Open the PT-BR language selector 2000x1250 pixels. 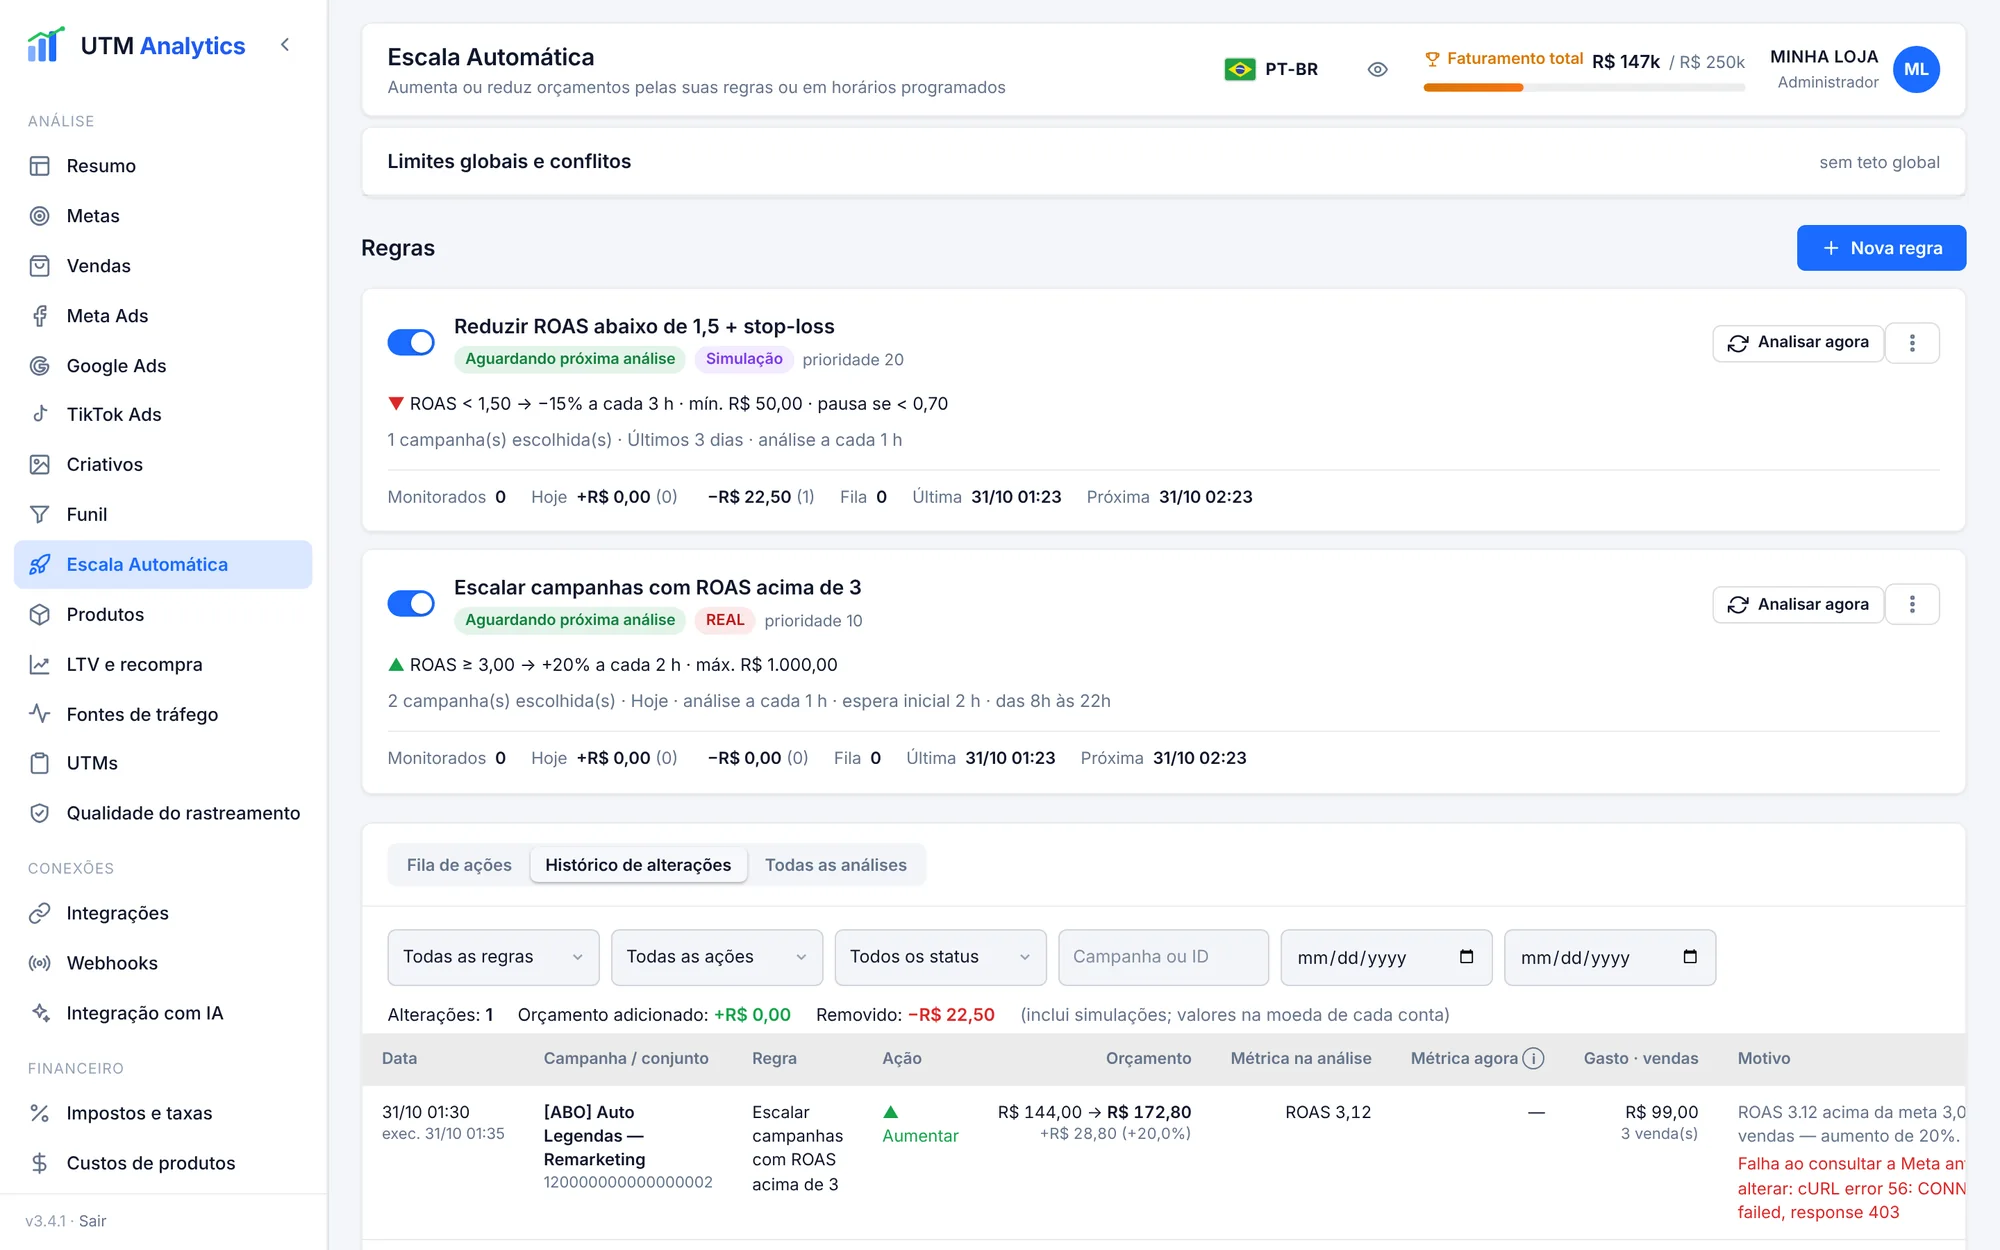(x=1271, y=69)
